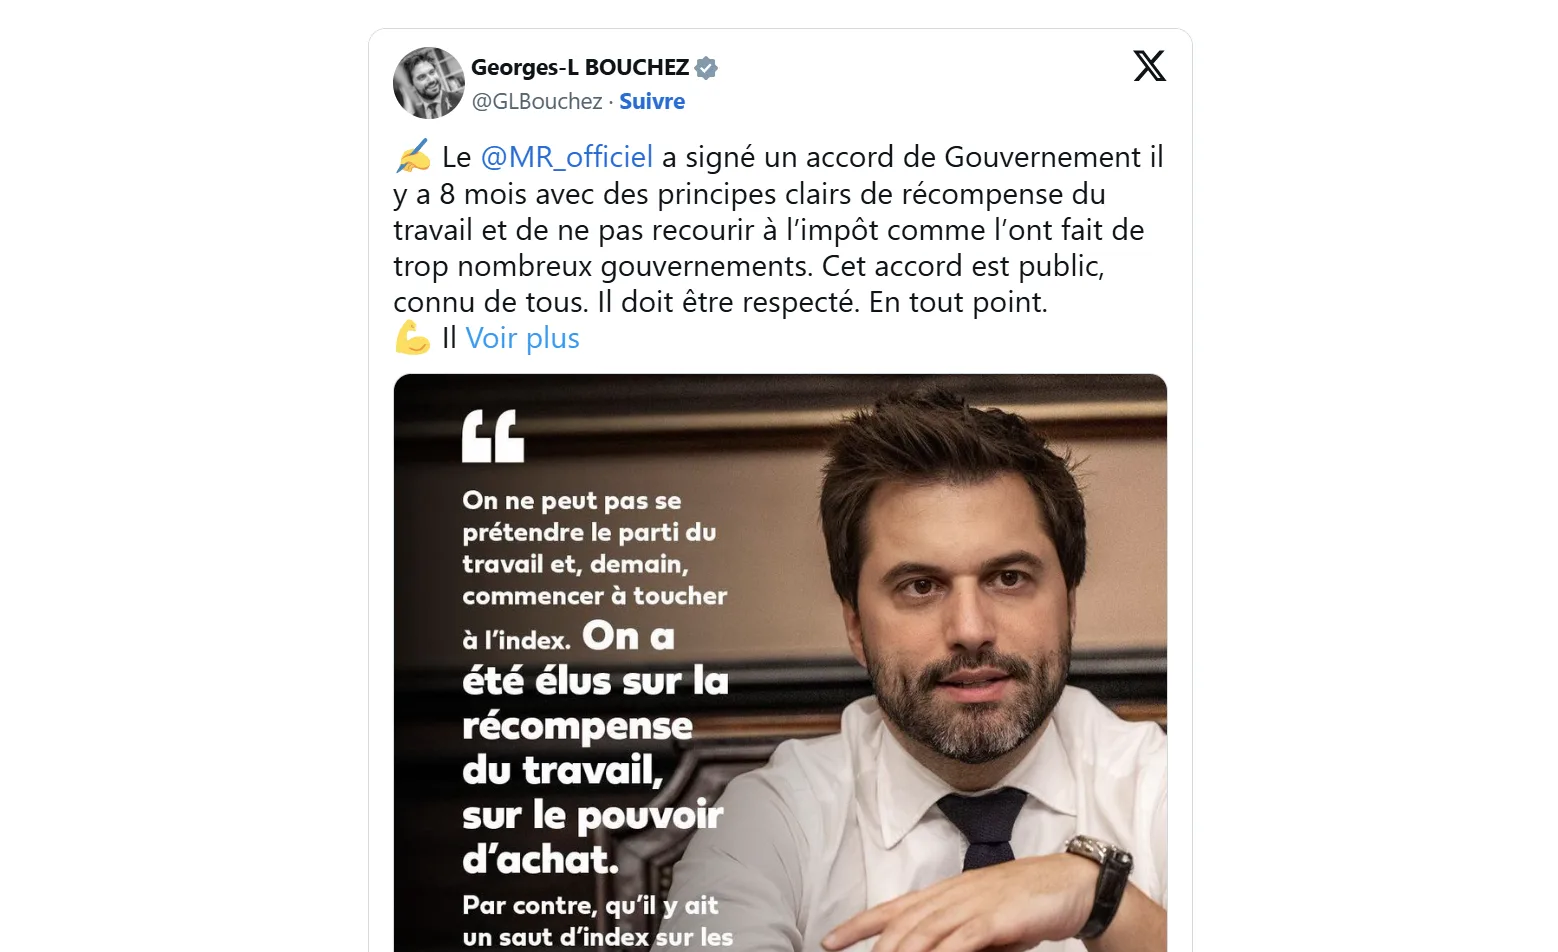This screenshot has width=1558, height=952.
Task: Open the @MR_officiel mention
Action: pyautogui.click(x=566, y=157)
